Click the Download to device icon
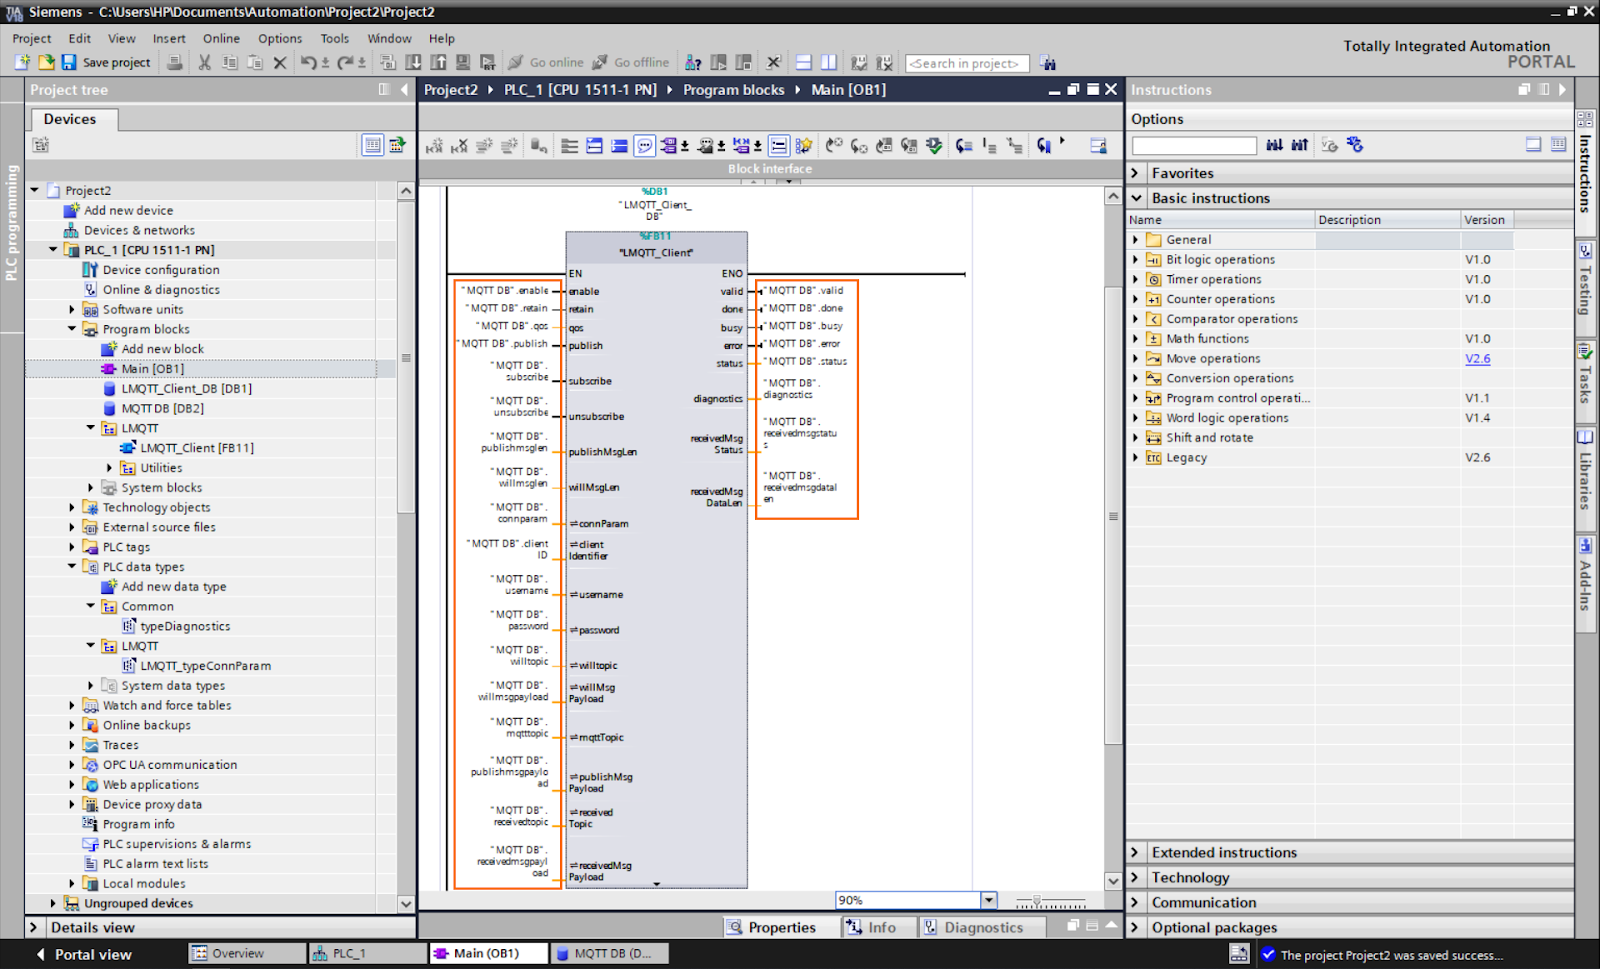 point(413,62)
